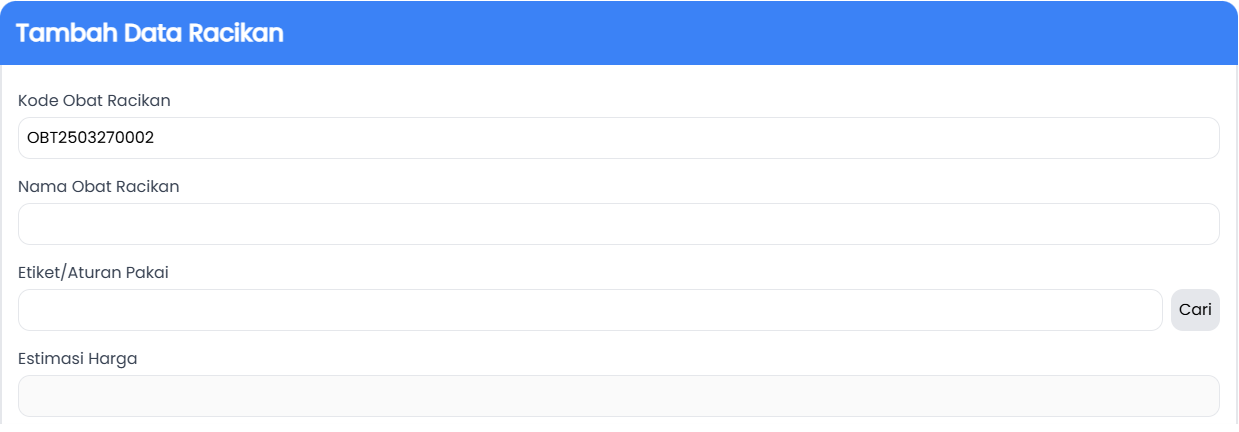This screenshot has width=1239, height=432.
Task: Click the "Estimasi Harga" label
Action: pos(78,358)
